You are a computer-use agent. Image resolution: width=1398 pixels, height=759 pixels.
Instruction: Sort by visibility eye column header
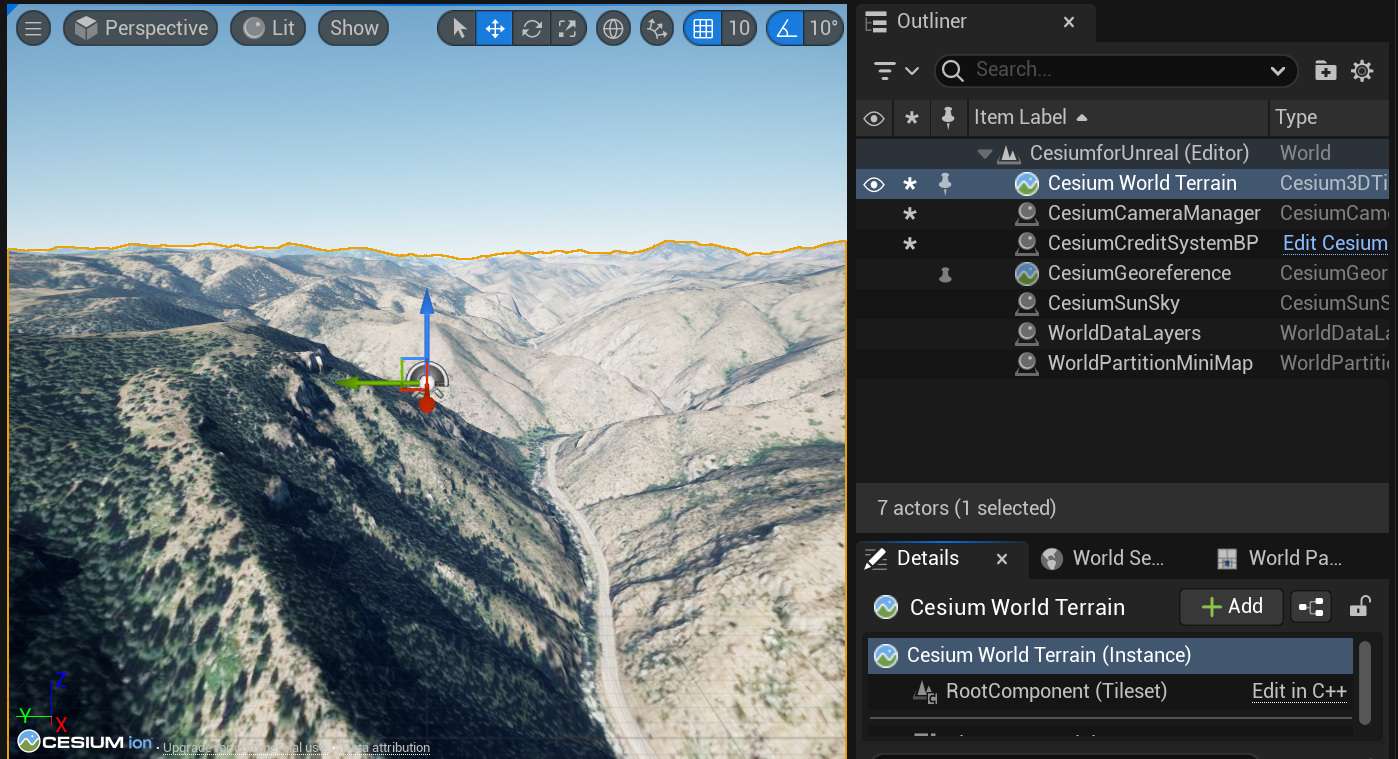(x=874, y=118)
